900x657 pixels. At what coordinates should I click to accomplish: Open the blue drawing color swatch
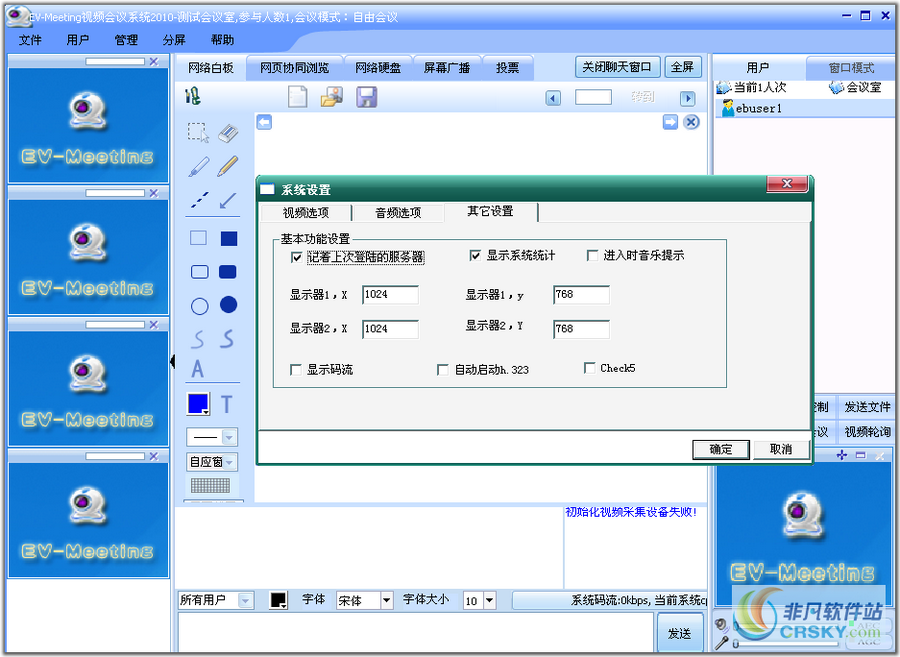point(198,404)
